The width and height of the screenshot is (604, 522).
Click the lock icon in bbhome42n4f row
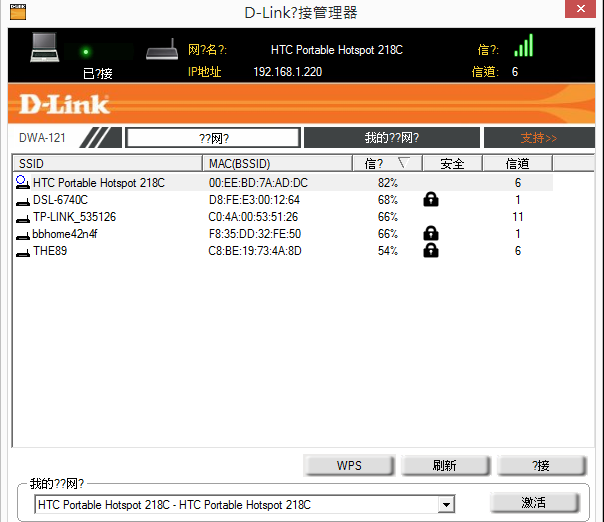click(x=431, y=233)
